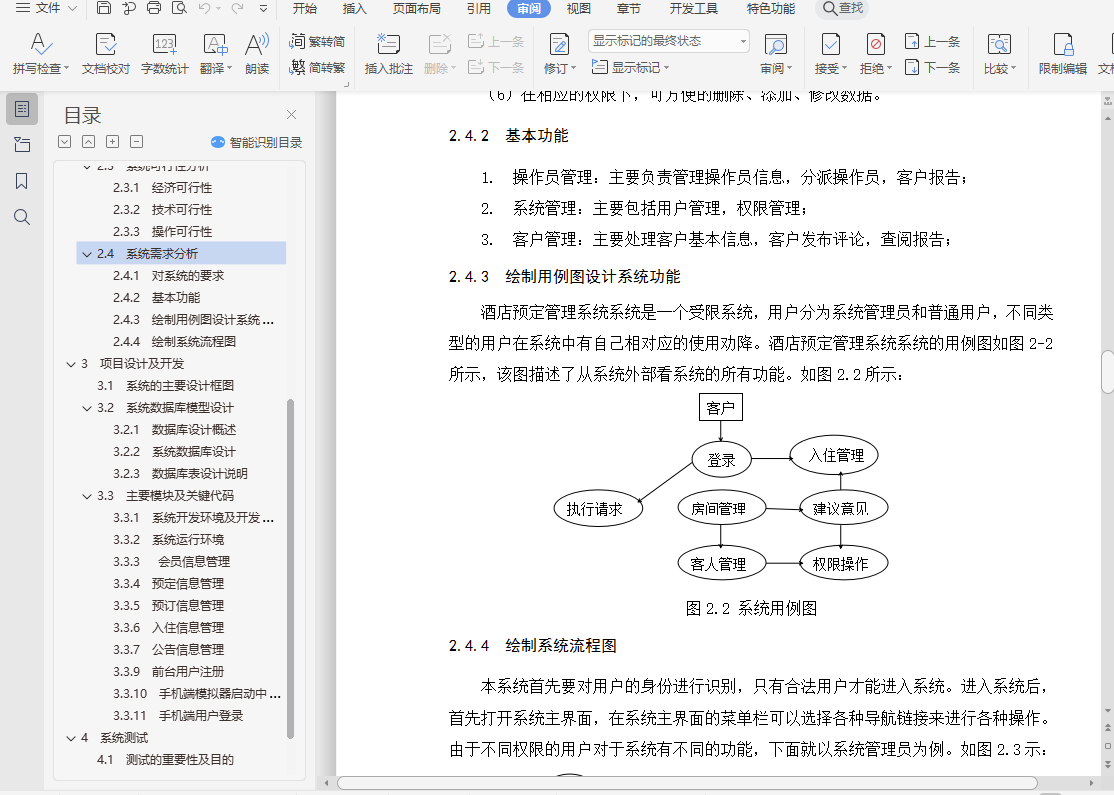
Task: Select the 2.4.4 绘制系统流程图 outline entry
Action: [174, 342]
